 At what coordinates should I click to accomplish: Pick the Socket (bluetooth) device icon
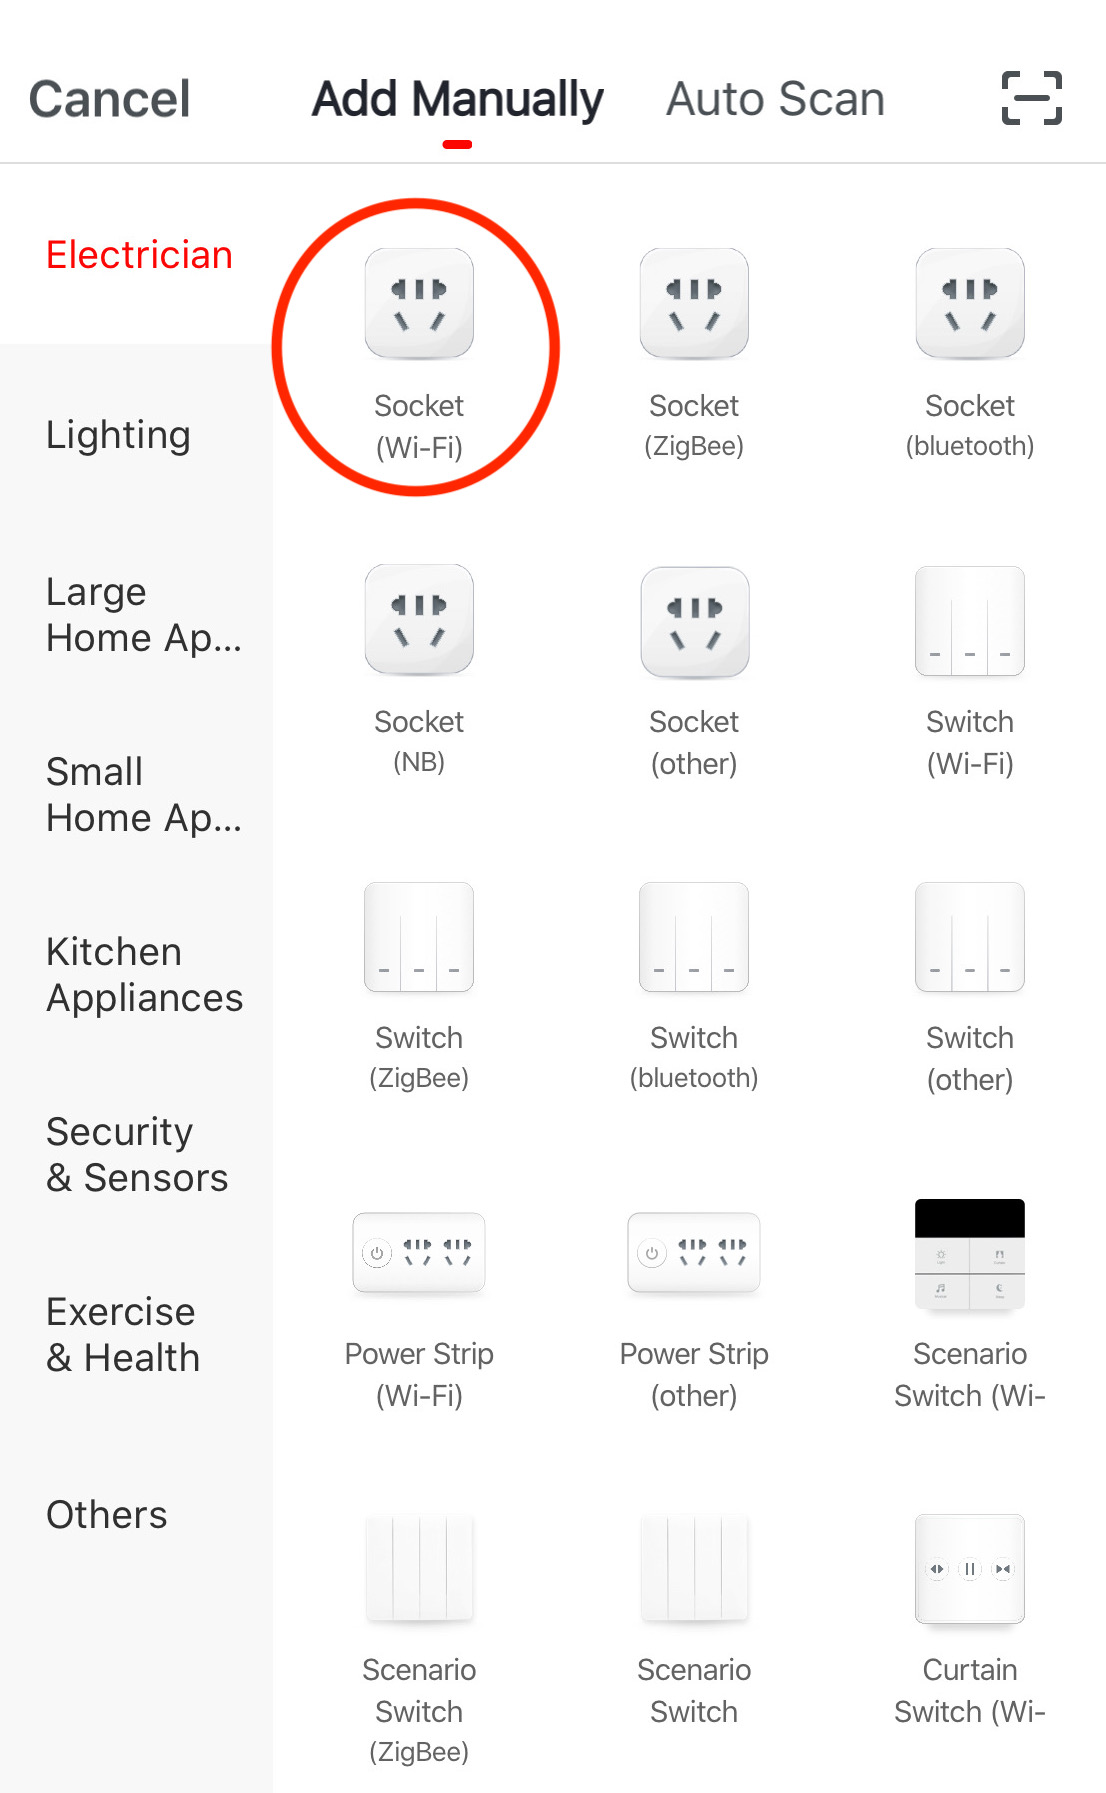point(970,303)
